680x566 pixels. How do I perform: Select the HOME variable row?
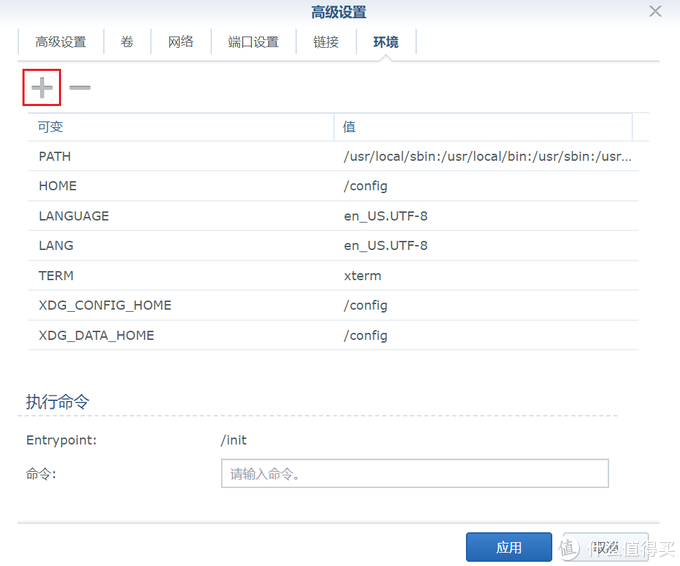180,186
